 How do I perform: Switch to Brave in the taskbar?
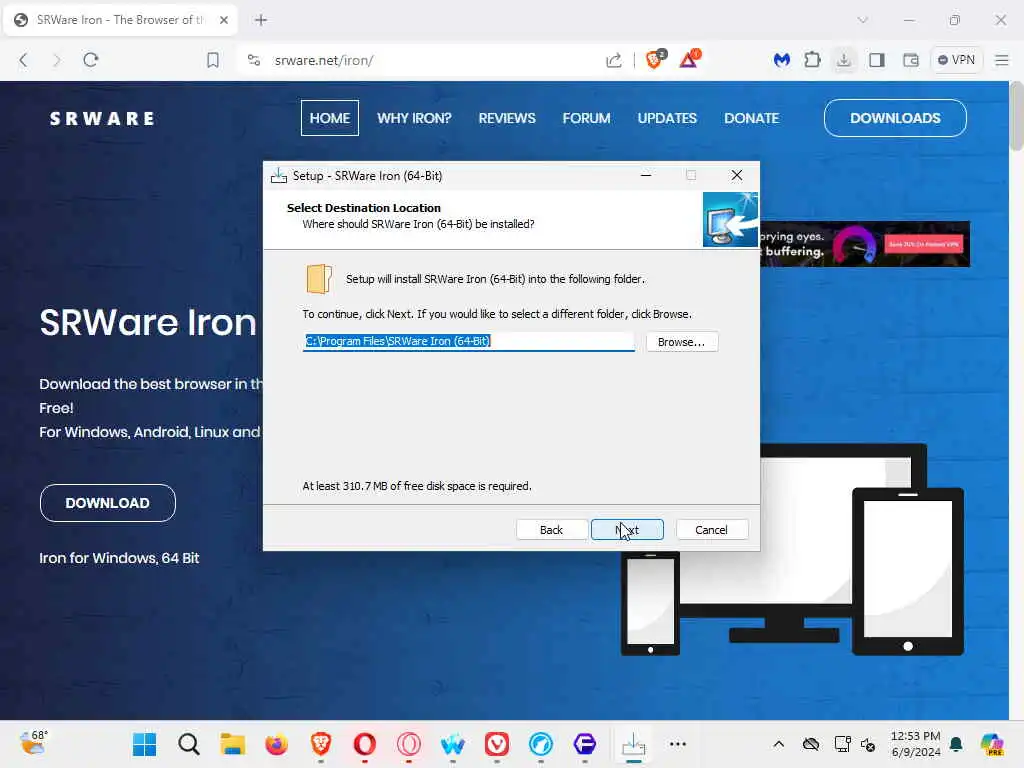pos(321,744)
